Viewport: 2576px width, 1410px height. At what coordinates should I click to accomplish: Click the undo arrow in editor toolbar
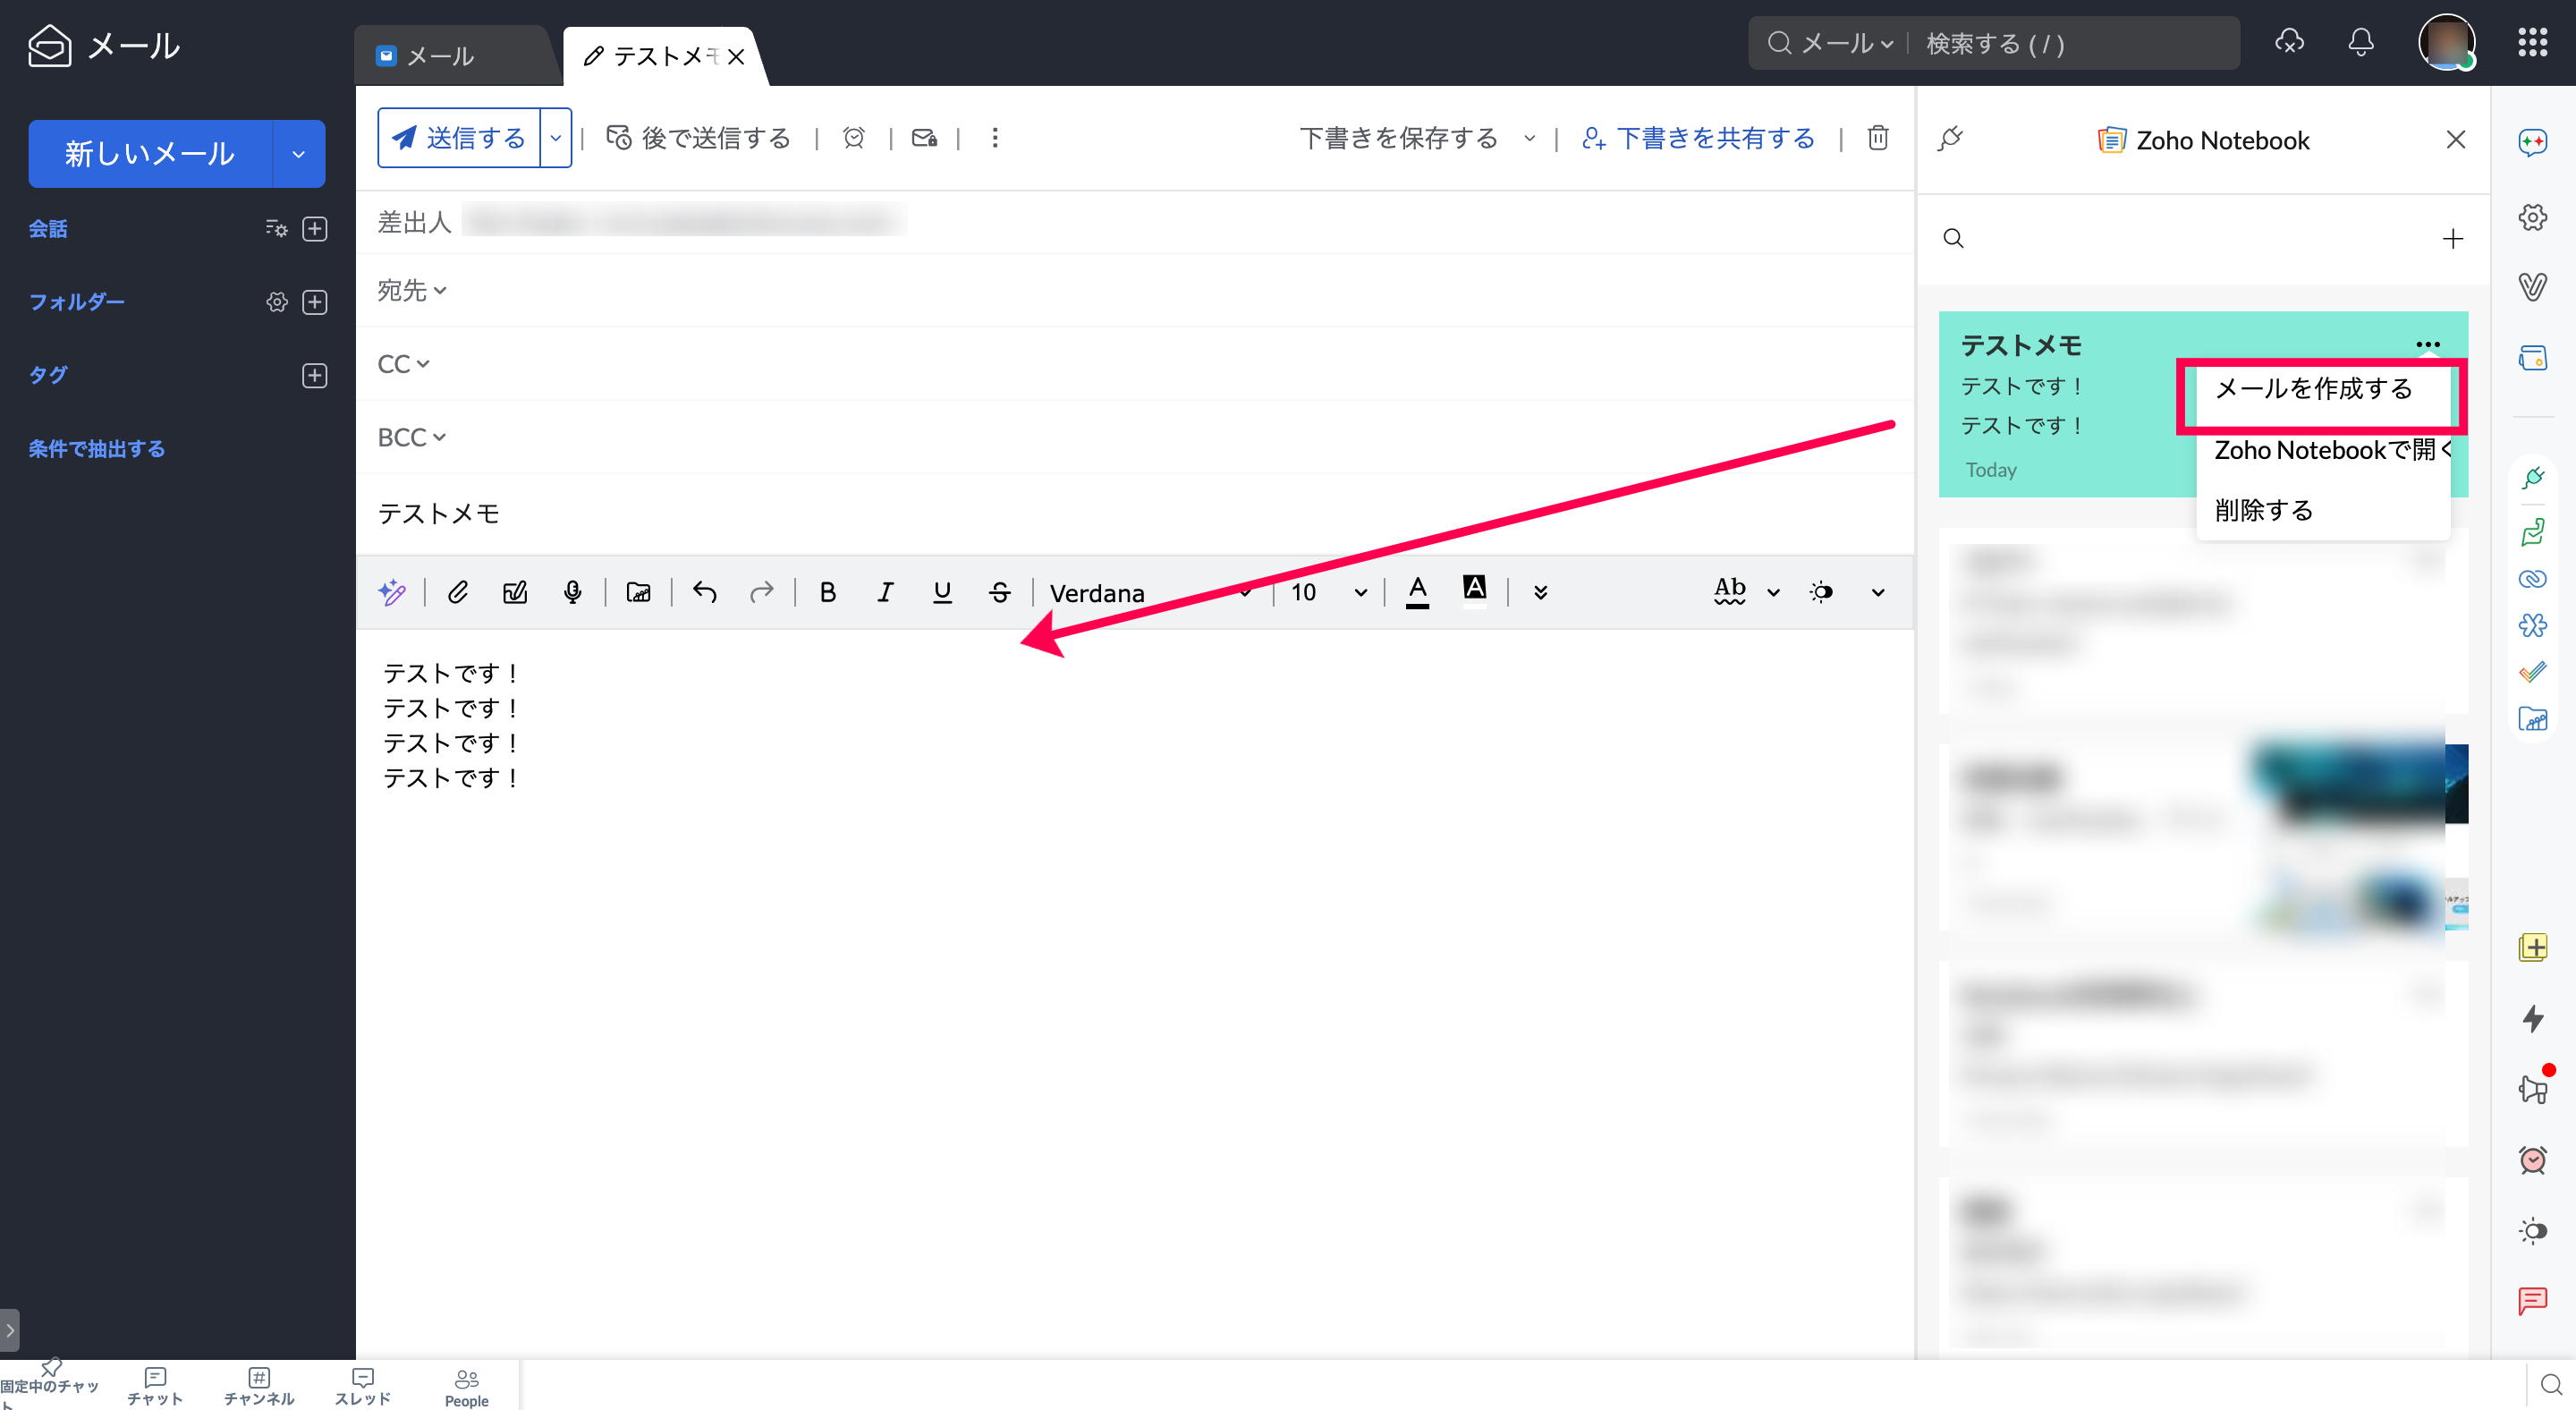pos(704,592)
